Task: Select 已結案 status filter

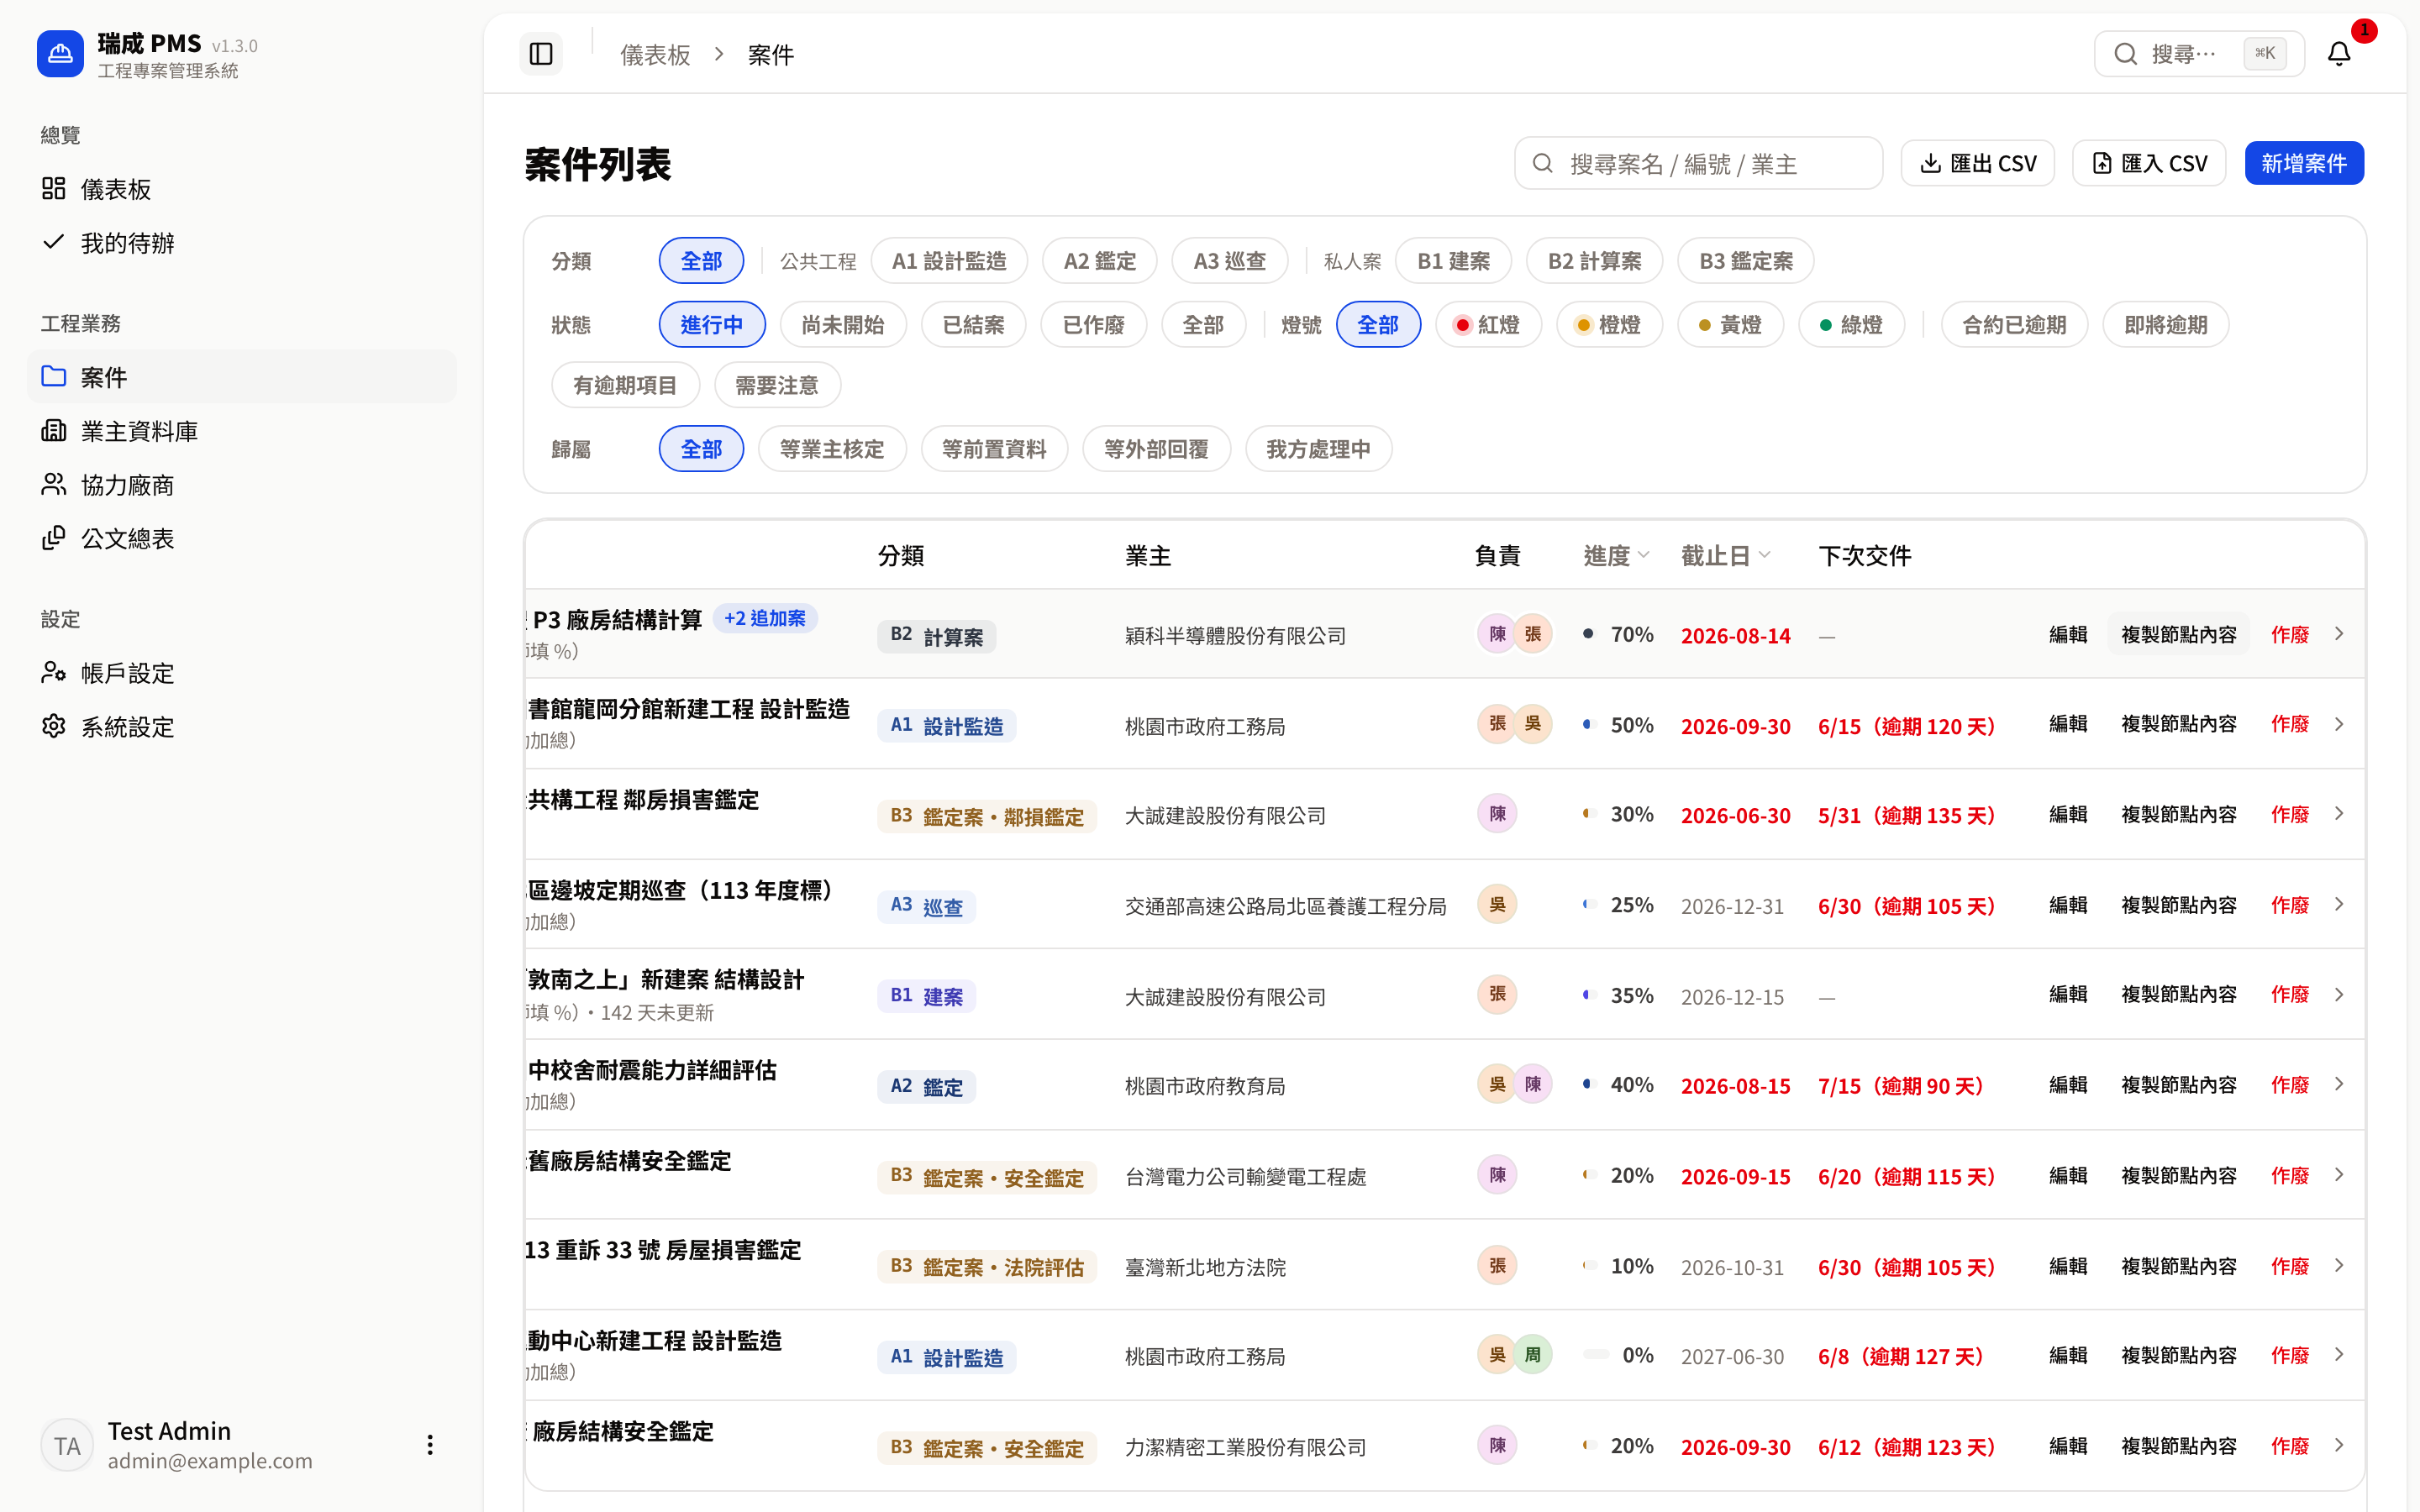Action: [x=973, y=325]
